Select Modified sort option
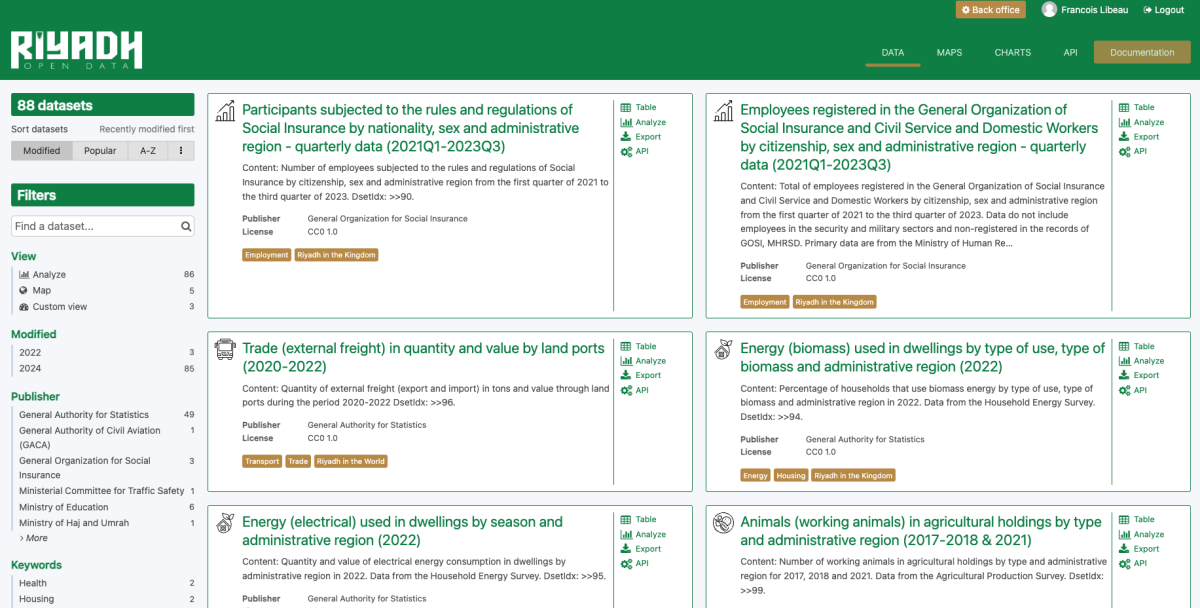The height and width of the screenshot is (608, 1200). coord(42,151)
